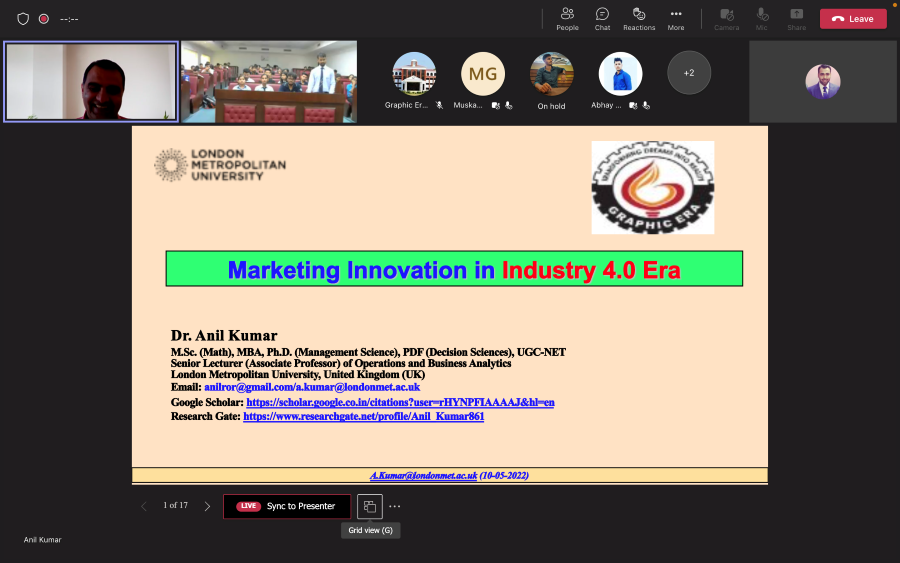This screenshot has height=563, width=900.
Task: Open the Google Scholar link
Action: click(x=400, y=402)
